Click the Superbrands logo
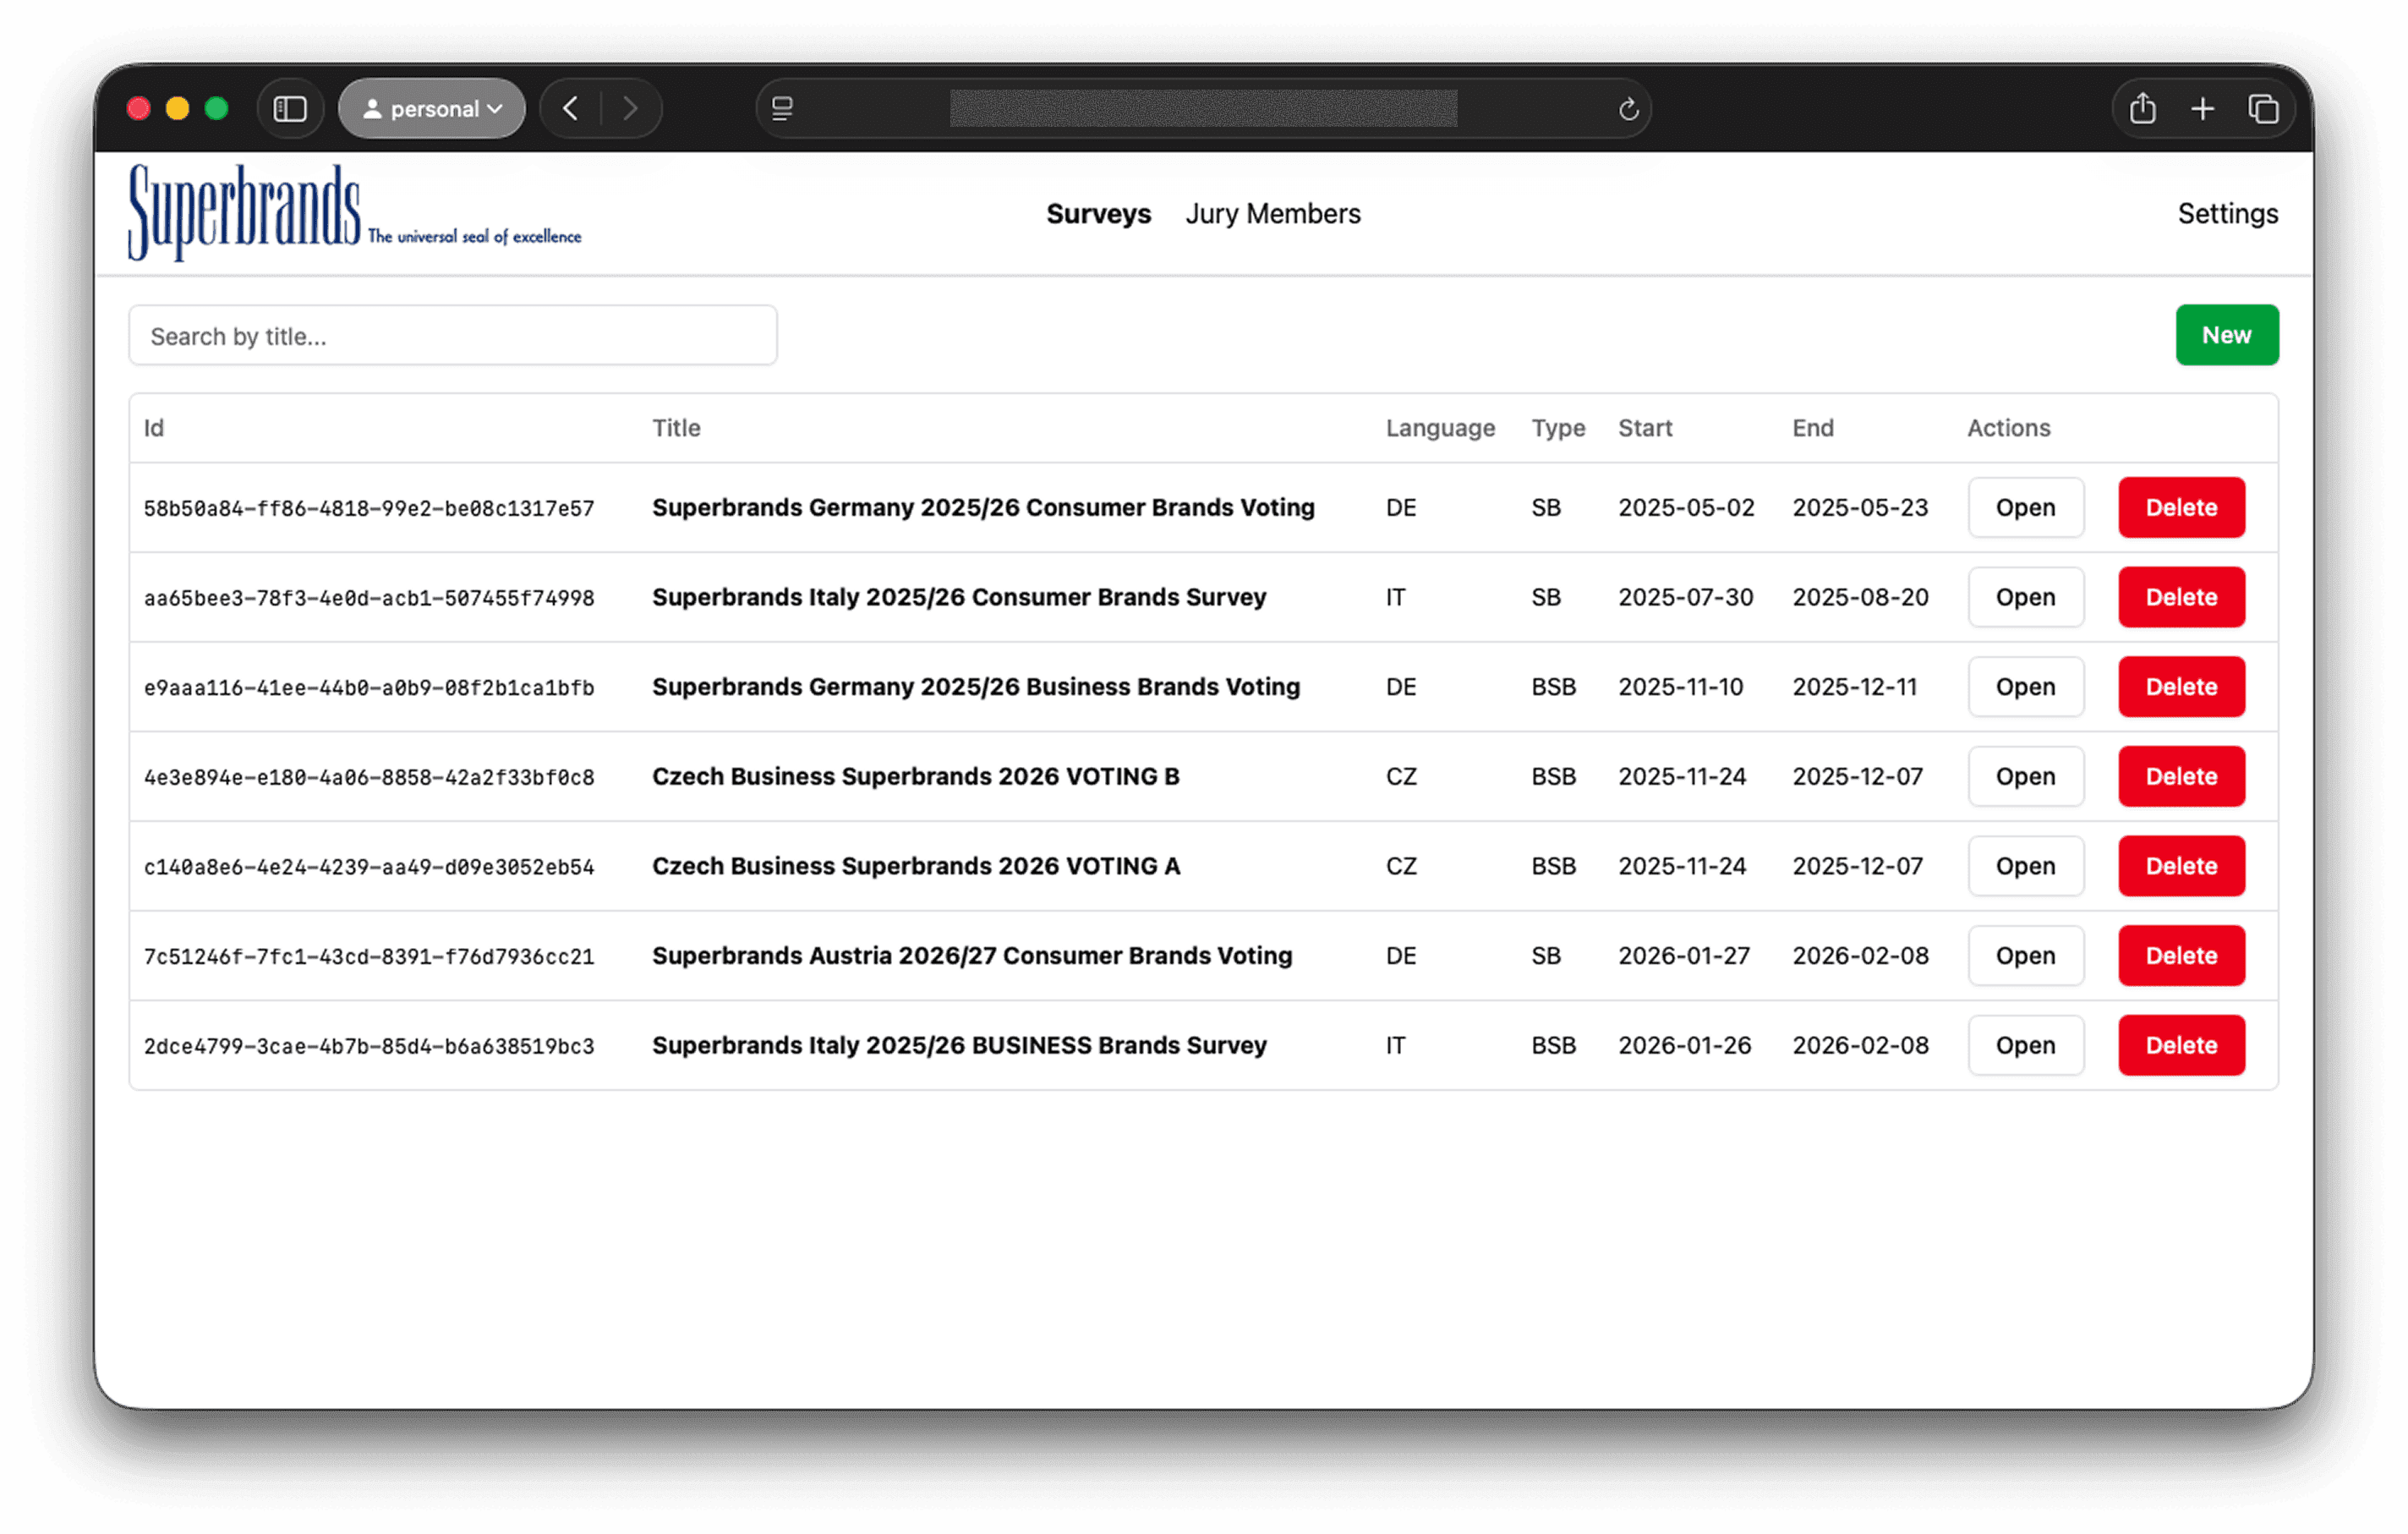This screenshot has height=1534, width=2408. (354, 212)
